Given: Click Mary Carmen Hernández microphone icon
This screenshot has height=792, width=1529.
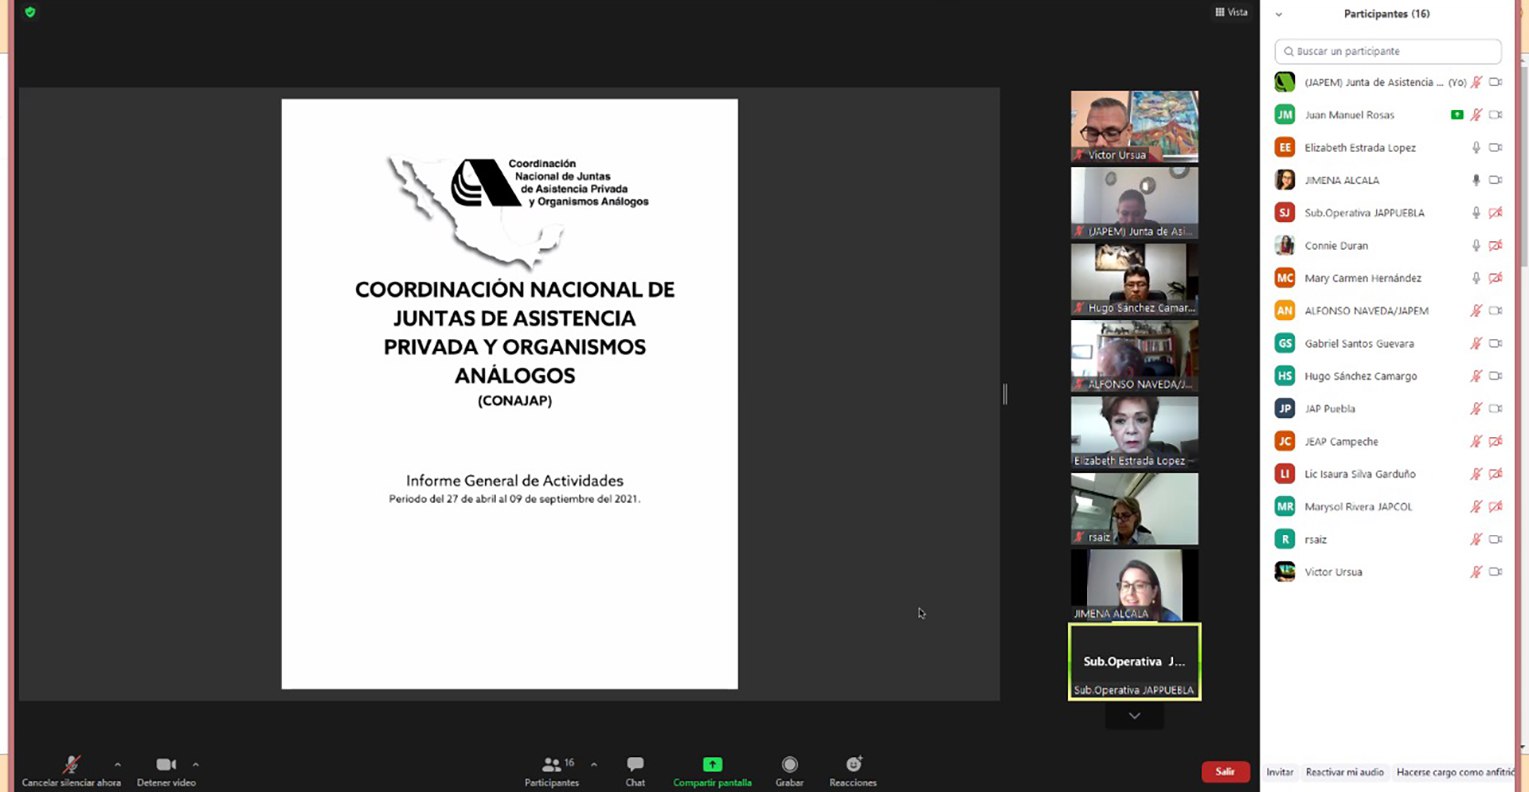Looking at the screenshot, I should click(x=1476, y=278).
